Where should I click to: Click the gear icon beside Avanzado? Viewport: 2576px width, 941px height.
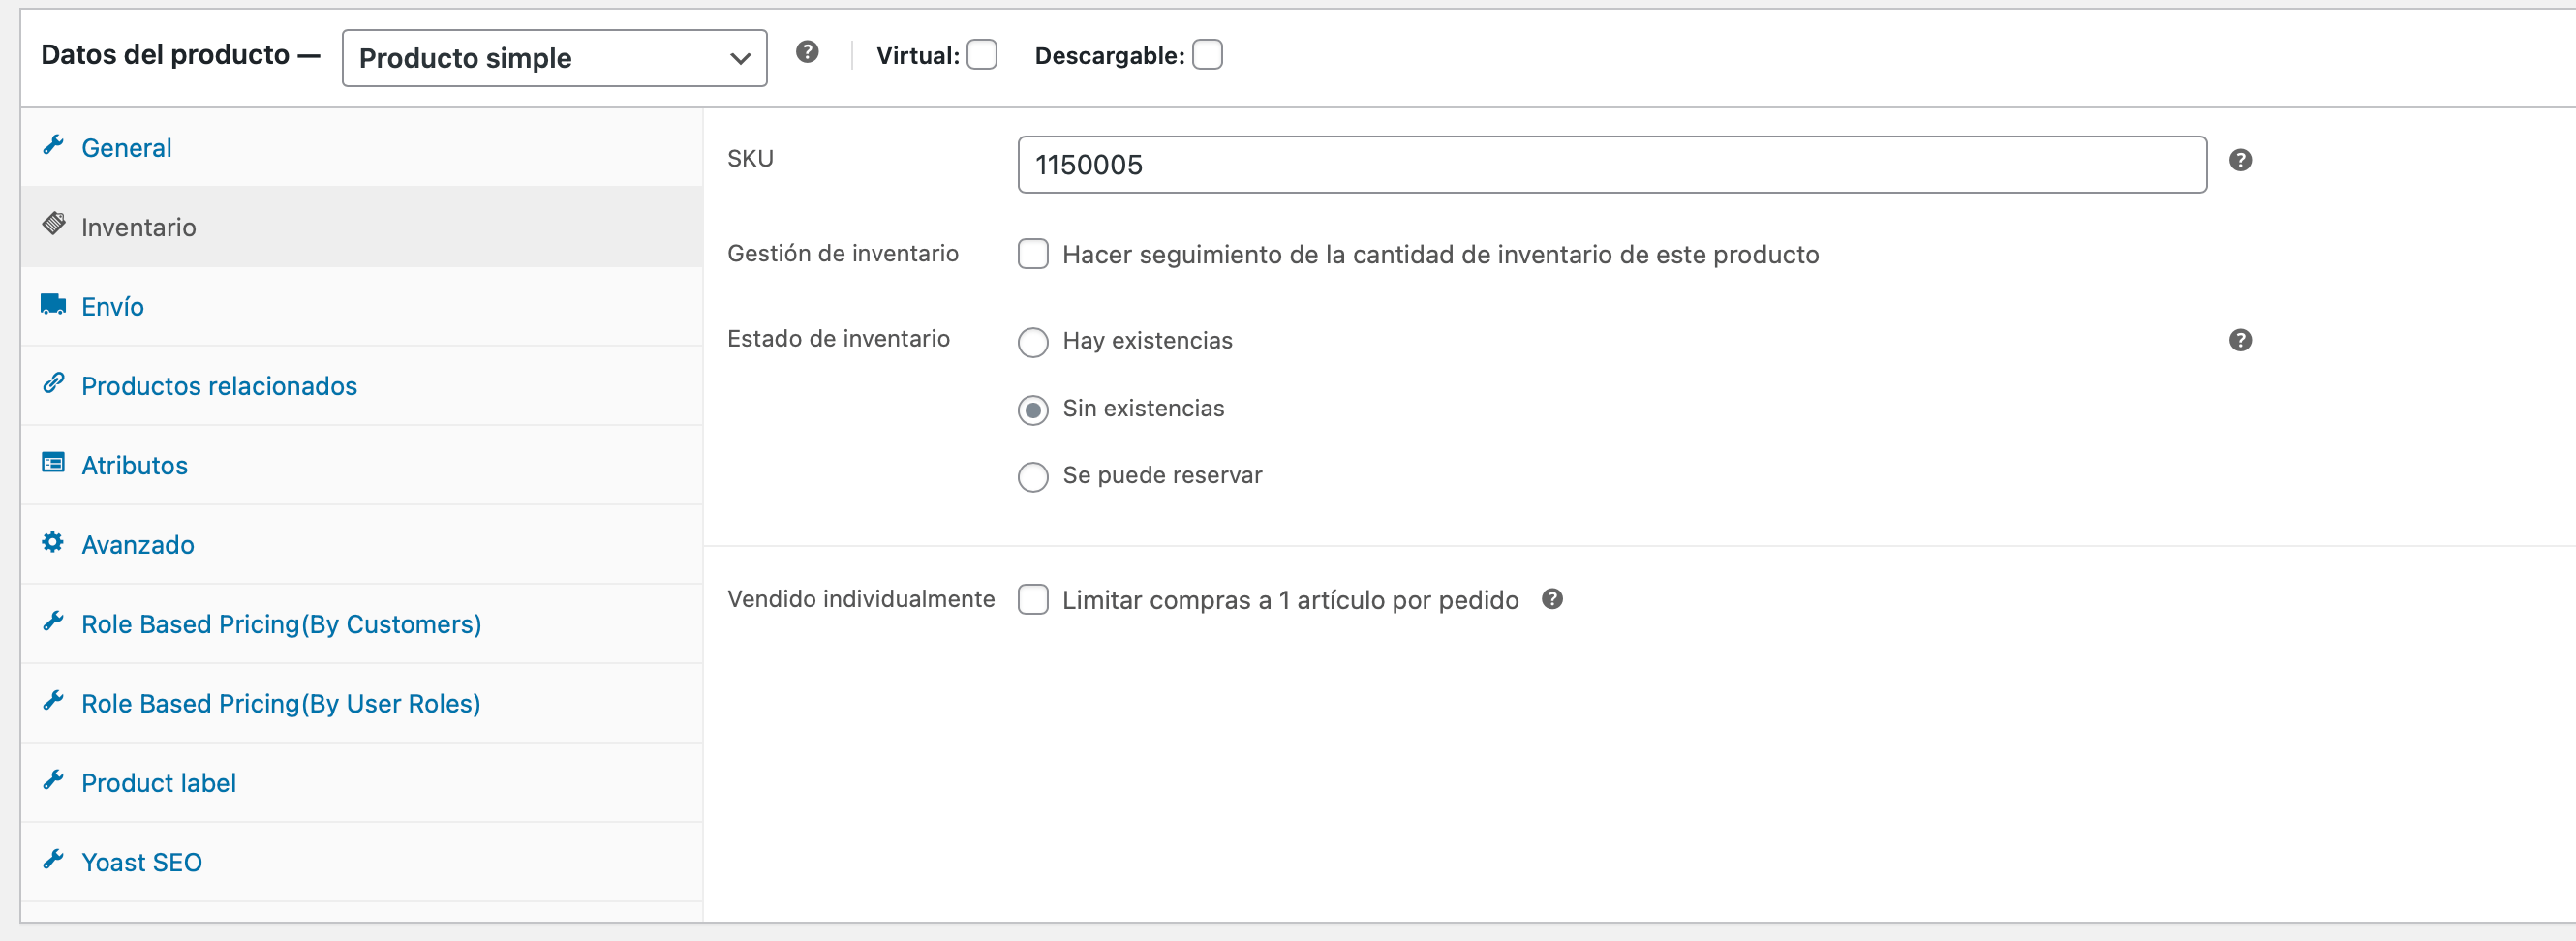tap(54, 542)
